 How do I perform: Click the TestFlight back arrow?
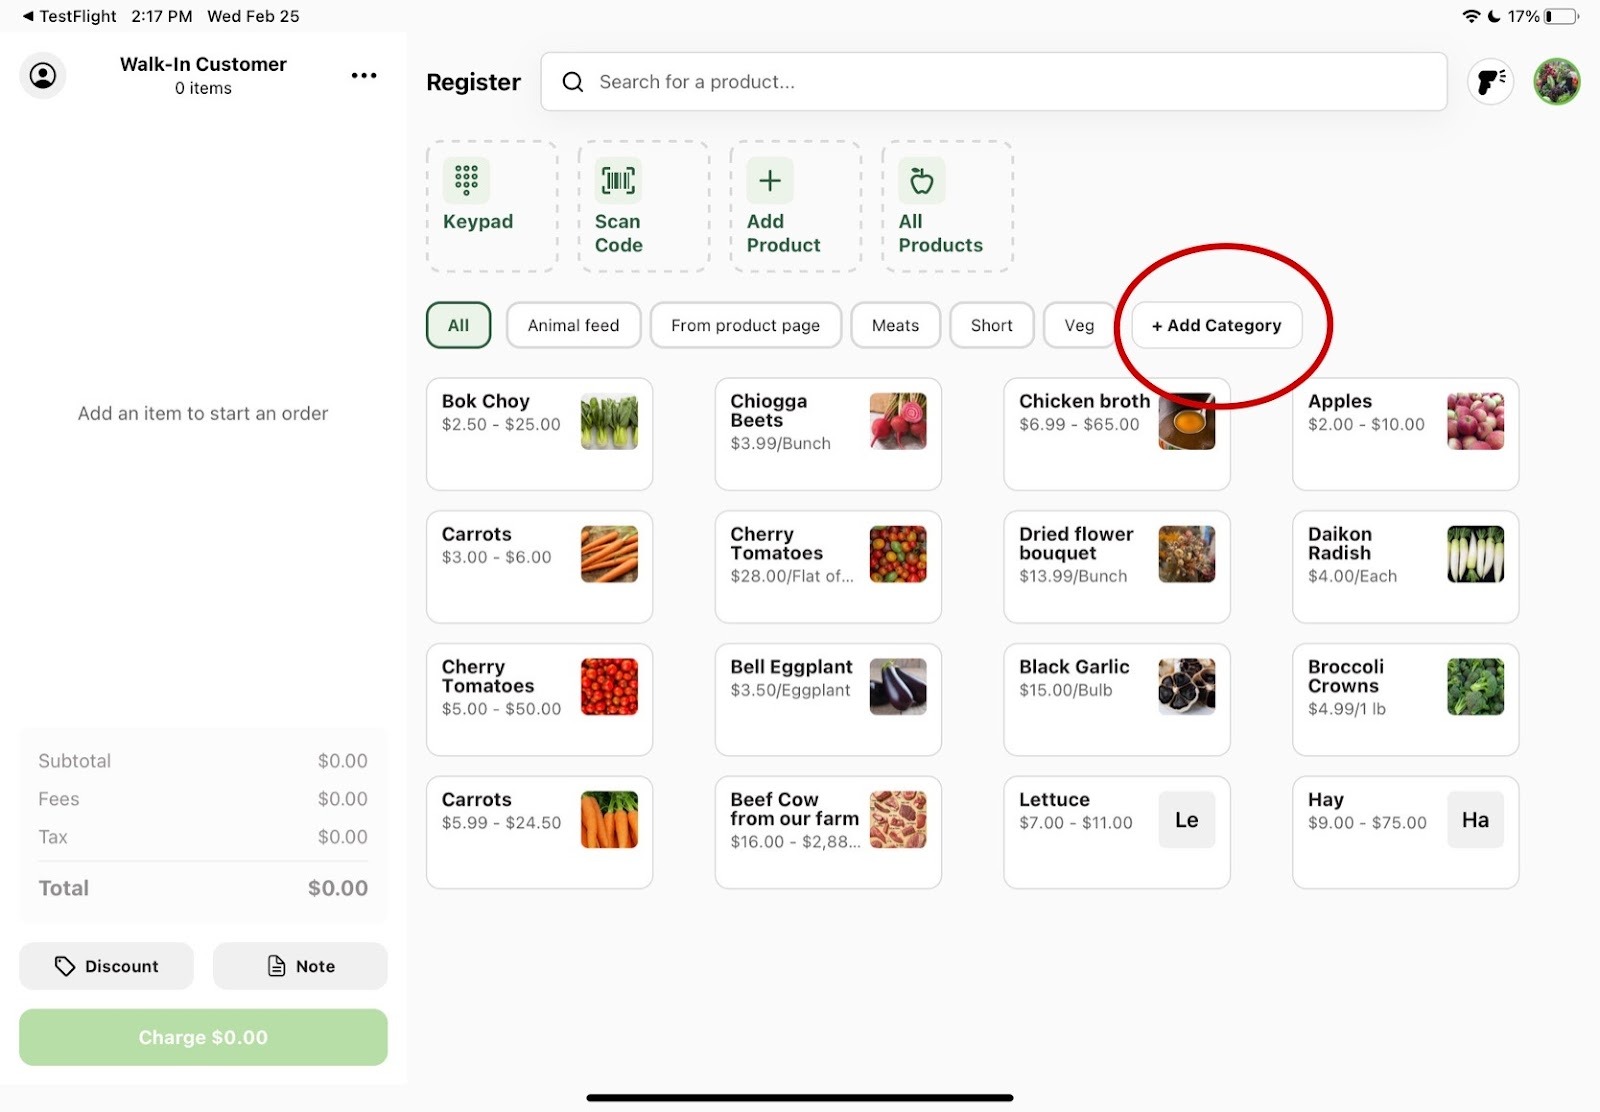click(x=28, y=16)
